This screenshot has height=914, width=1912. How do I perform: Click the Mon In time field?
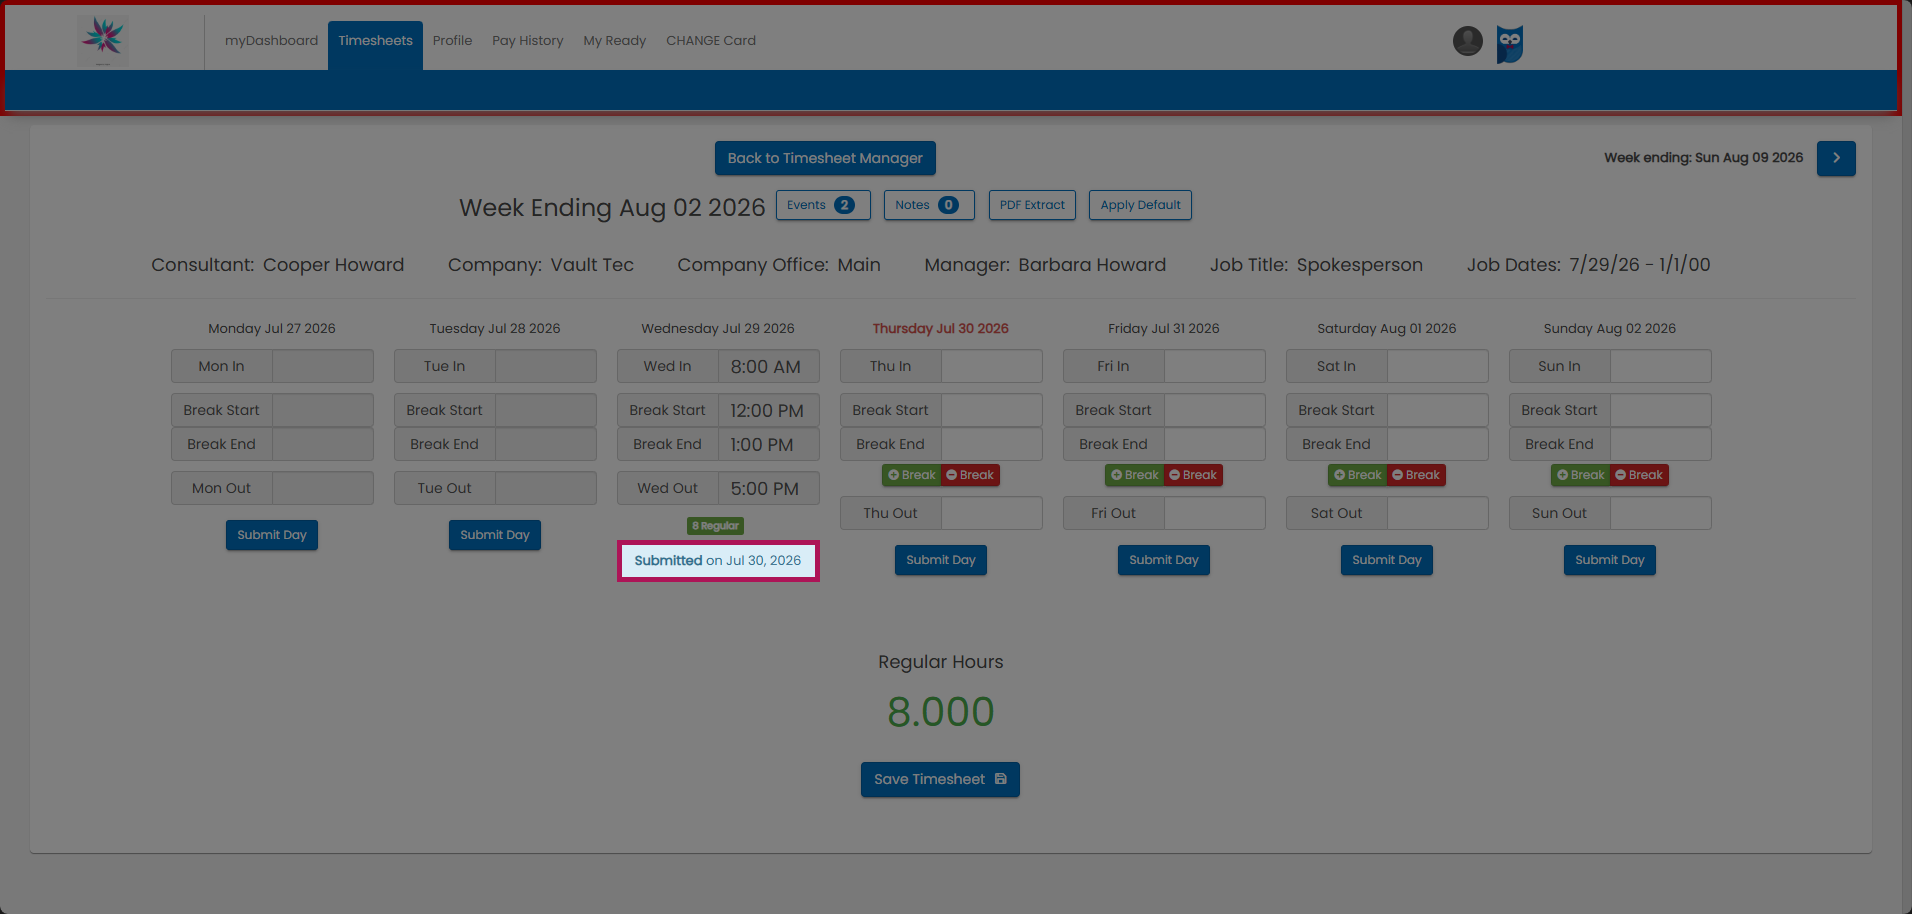point(323,366)
